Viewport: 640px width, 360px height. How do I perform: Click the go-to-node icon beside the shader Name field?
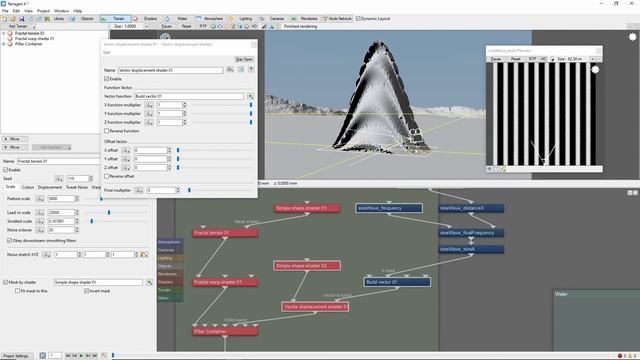pyautogui.click(x=230, y=70)
